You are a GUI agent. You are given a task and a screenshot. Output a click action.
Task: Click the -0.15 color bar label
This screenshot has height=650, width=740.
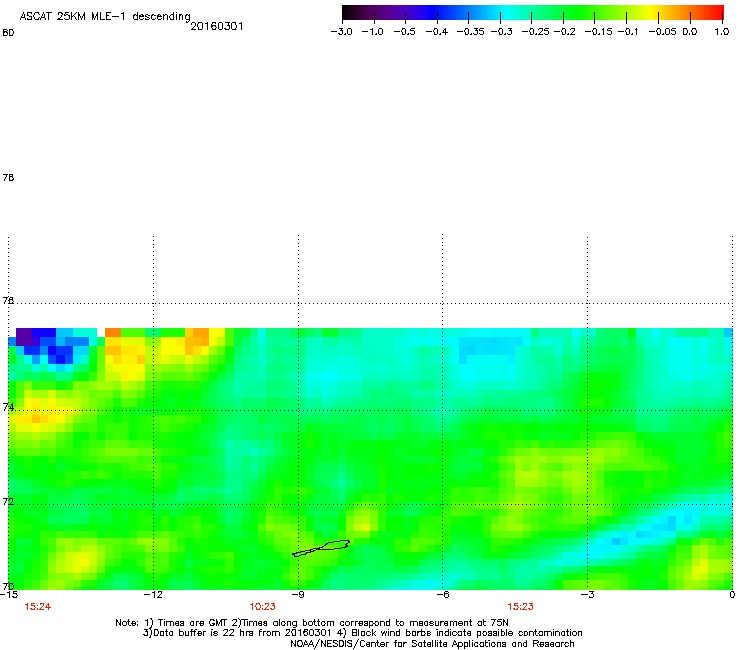pyautogui.click(x=598, y=32)
